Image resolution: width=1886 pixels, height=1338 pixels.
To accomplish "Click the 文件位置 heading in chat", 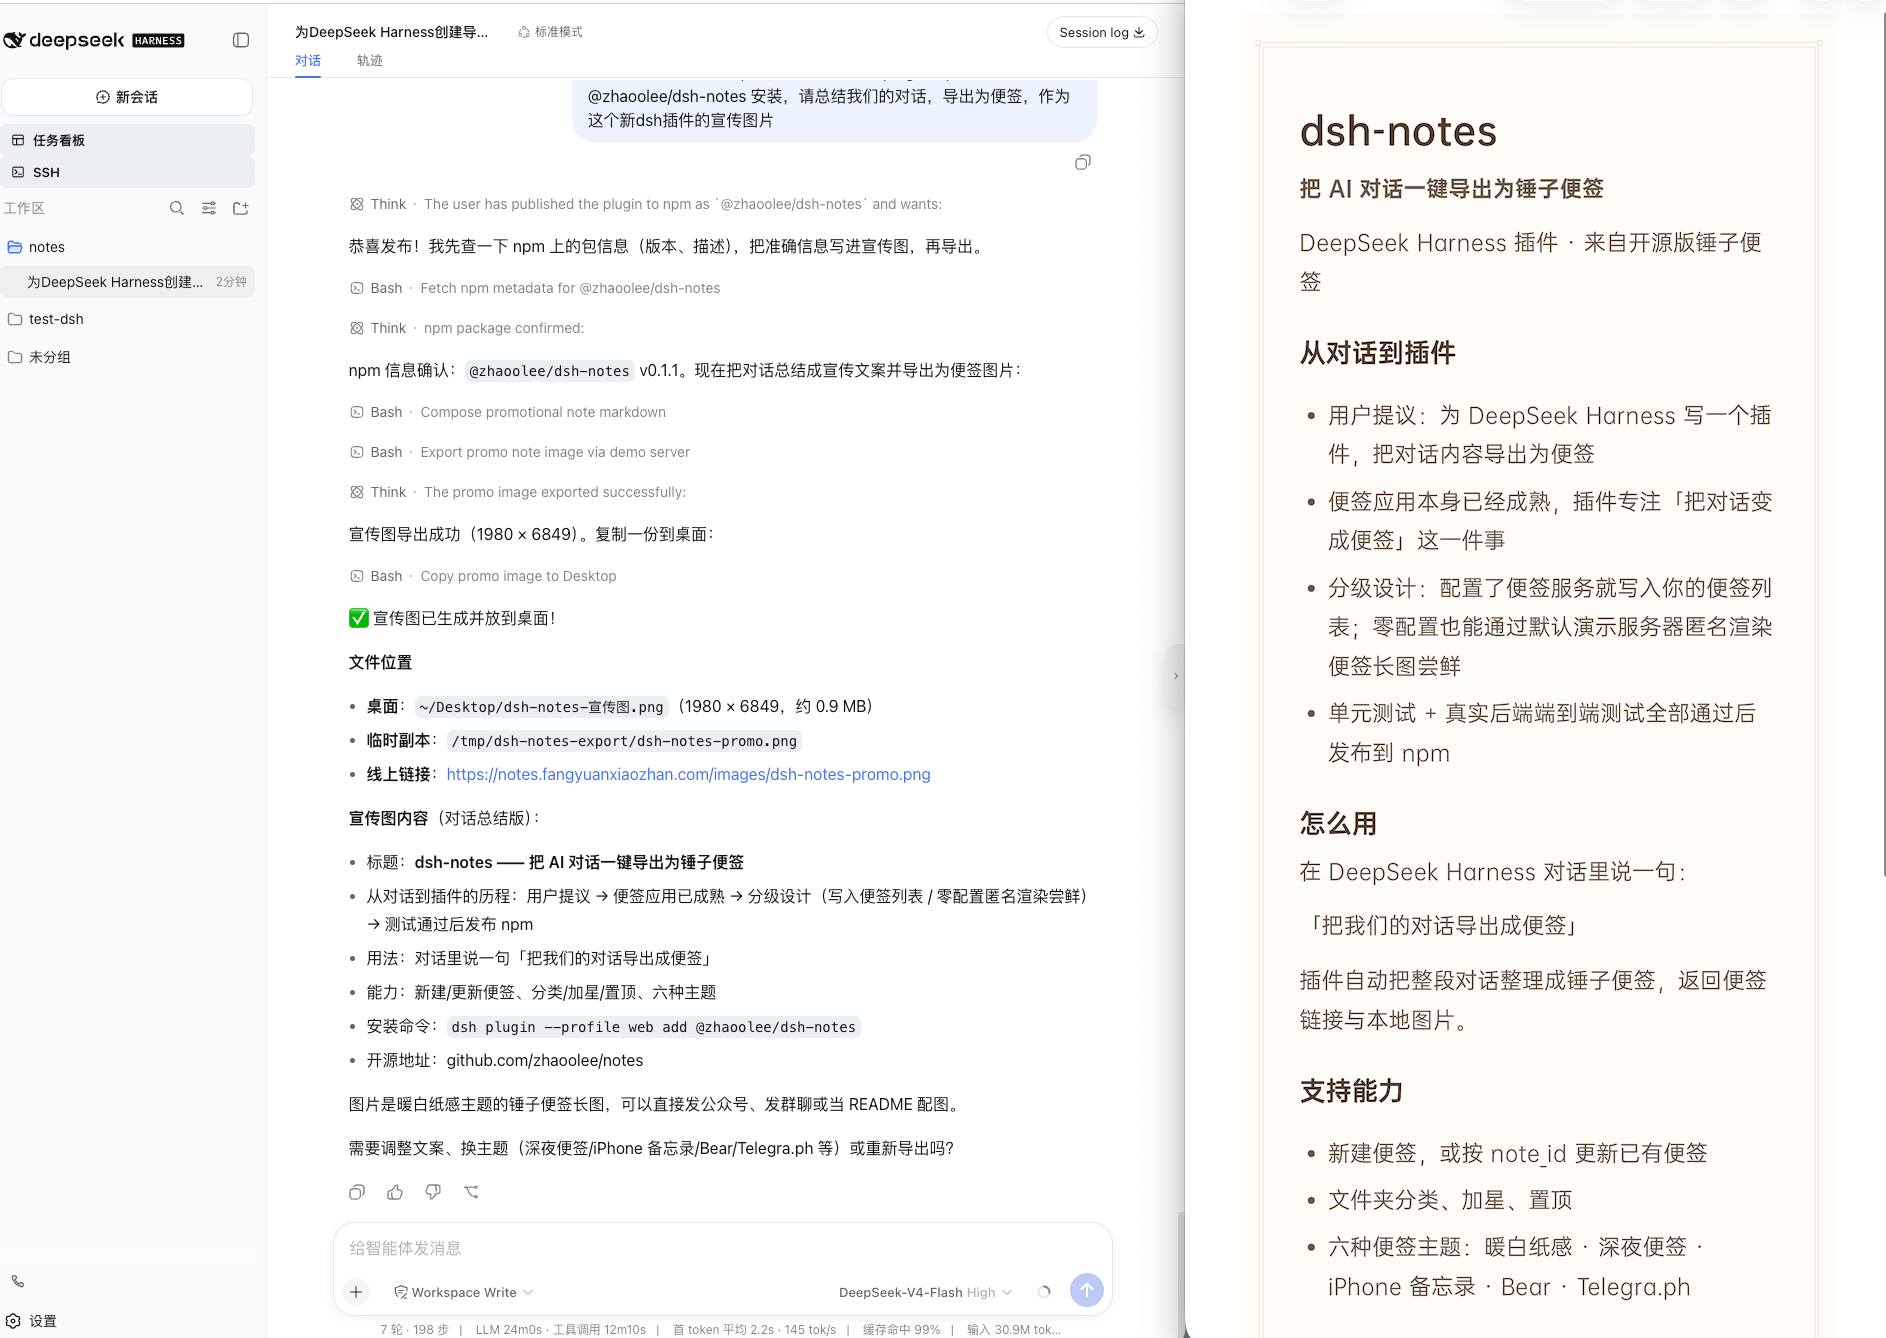I will pos(380,662).
